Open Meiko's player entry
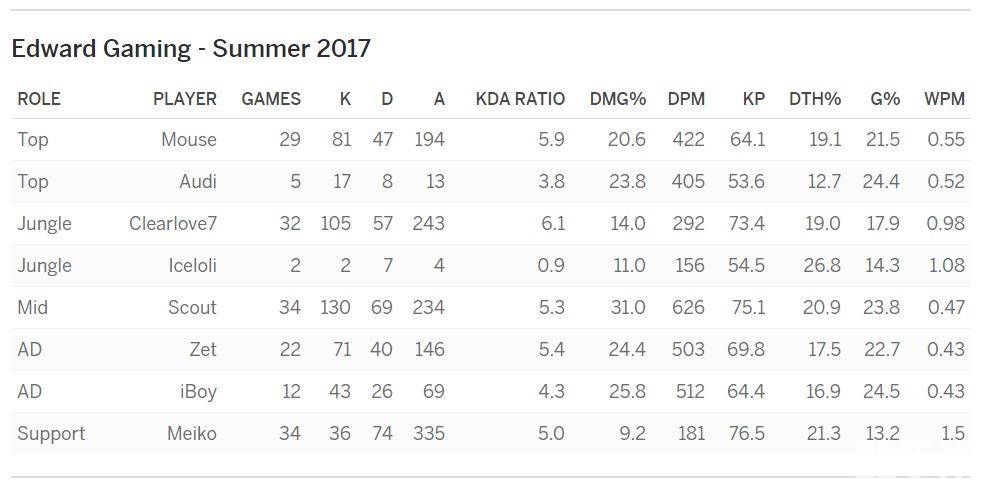Image resolution: width=988 pixels, height=489 pixels. pyautogui.click(x=192, y=434)
